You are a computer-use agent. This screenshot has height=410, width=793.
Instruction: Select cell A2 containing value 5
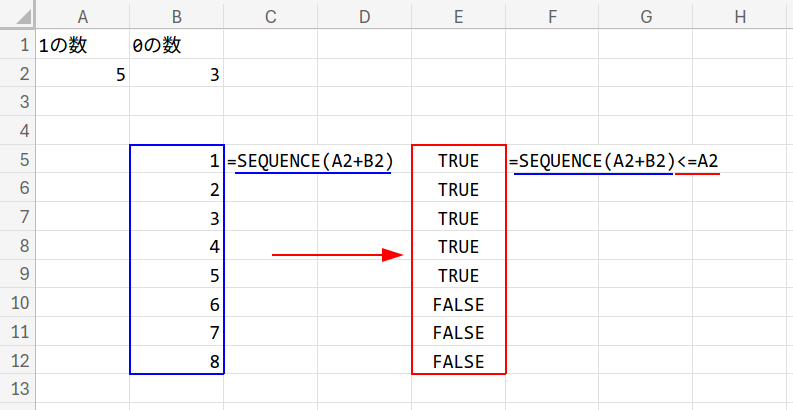(x=82, y=74)
